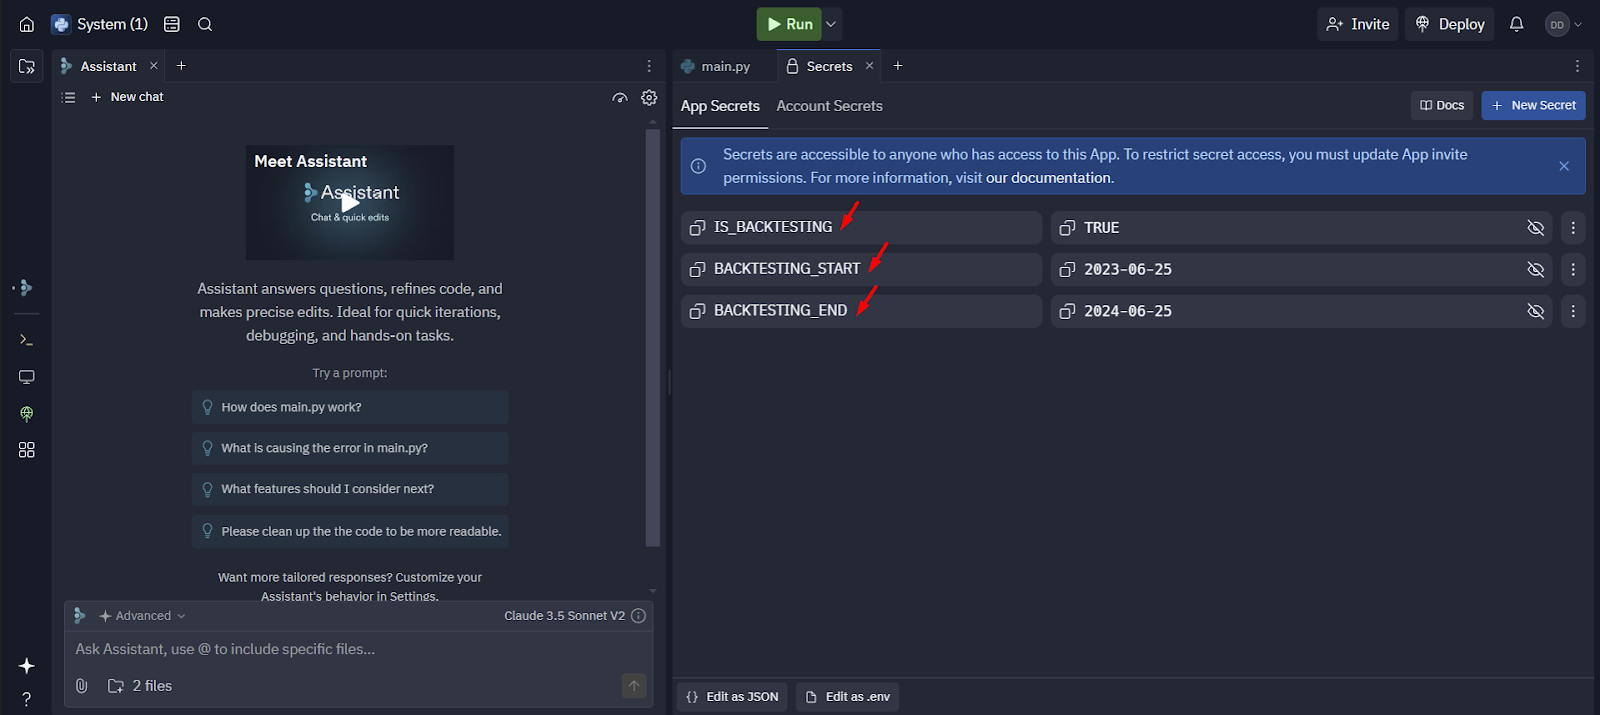Copy the TRUE secret value
1600x715 pixels.
[1067, 228]
